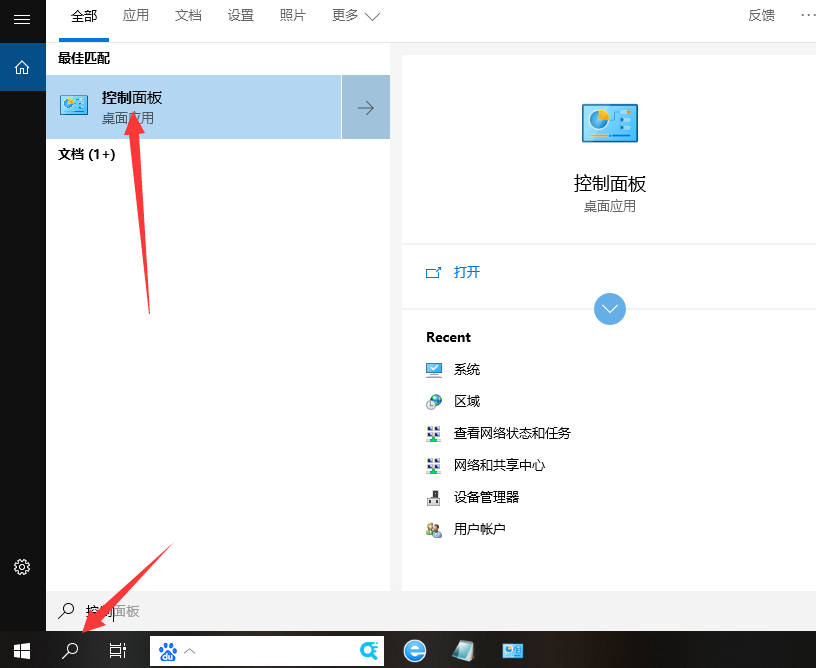Open Settings from the left rail gear

point(22,567)
